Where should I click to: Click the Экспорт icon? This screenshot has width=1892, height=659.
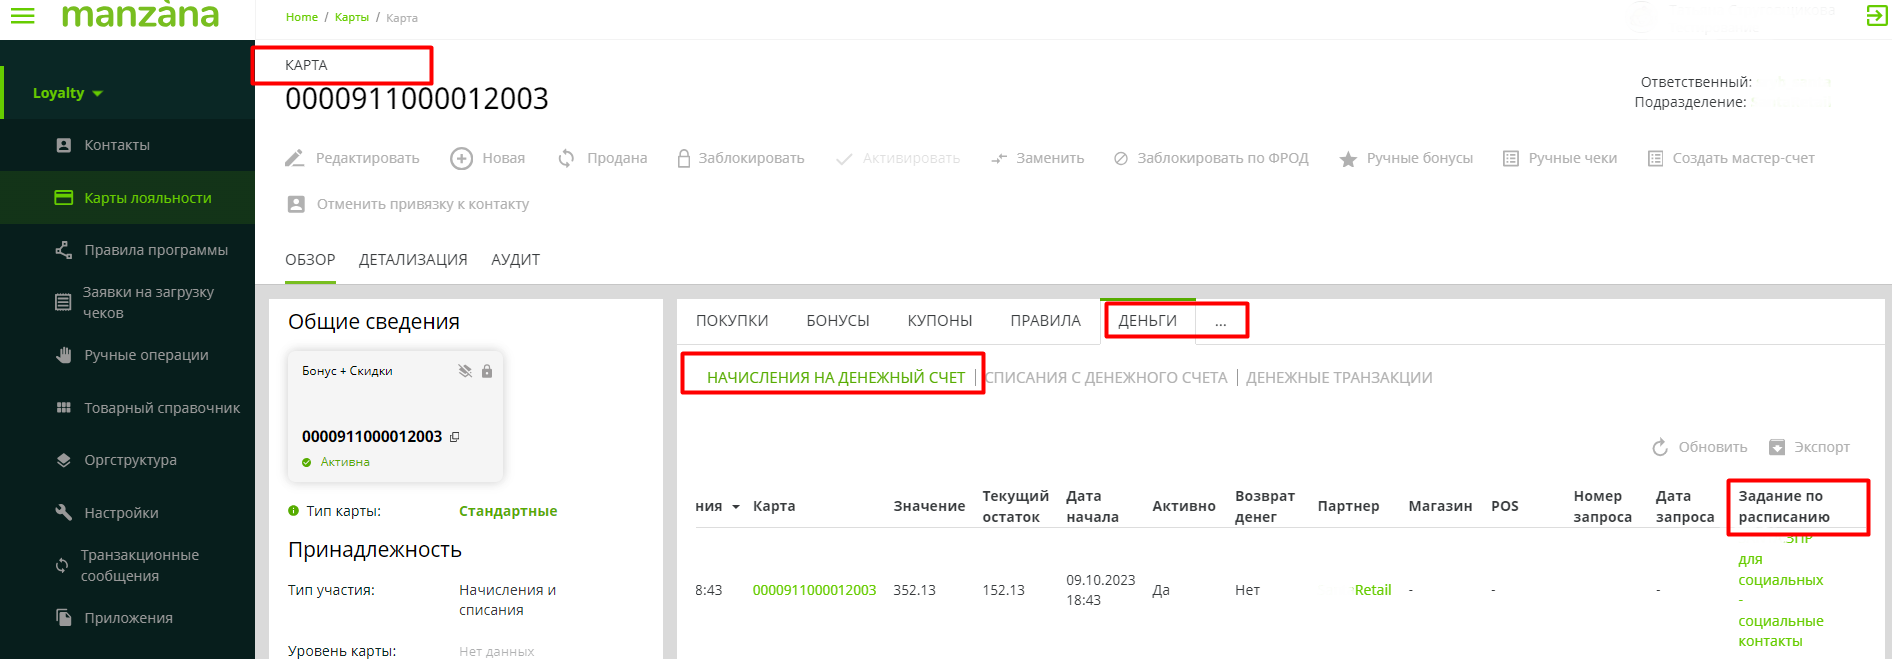(1777, 447)
